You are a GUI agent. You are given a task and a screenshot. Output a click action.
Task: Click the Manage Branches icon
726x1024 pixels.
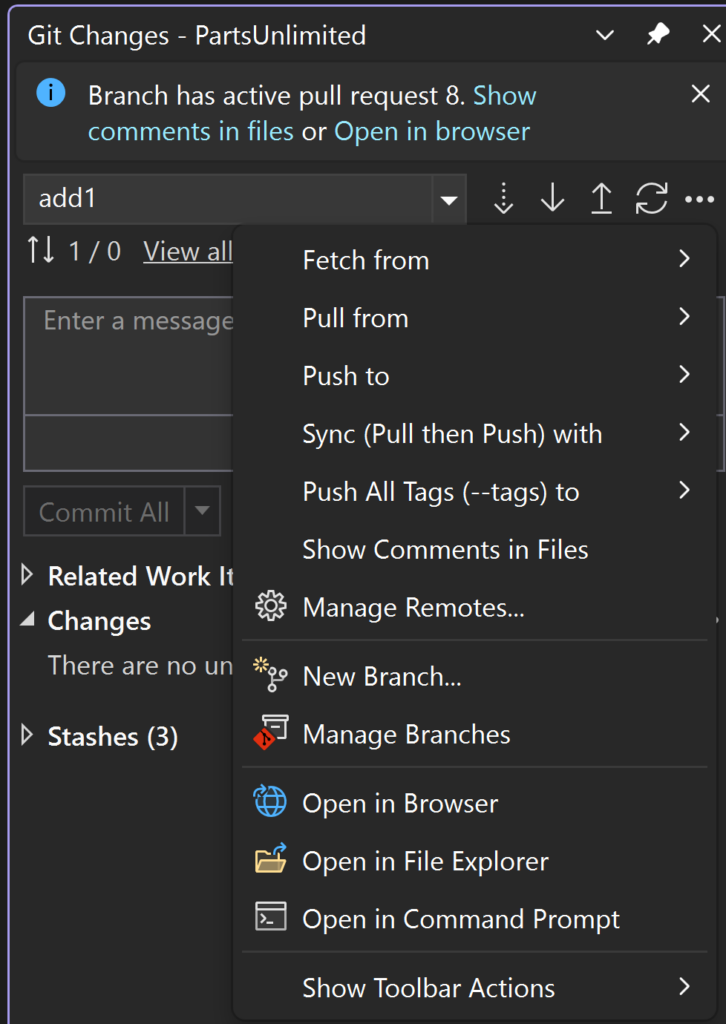tap(269, 734)
